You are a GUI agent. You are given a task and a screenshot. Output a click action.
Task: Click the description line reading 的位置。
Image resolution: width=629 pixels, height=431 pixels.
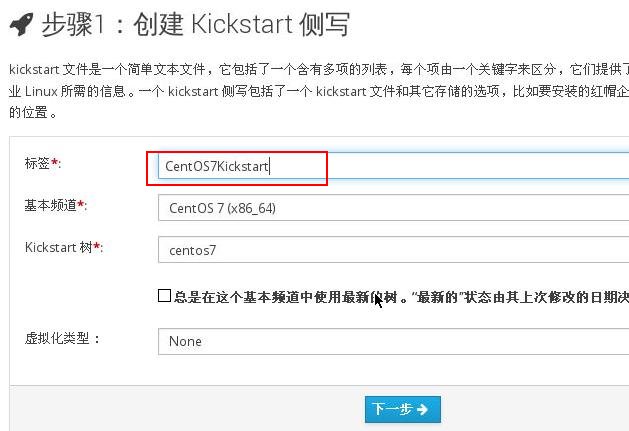click(33, 112)
